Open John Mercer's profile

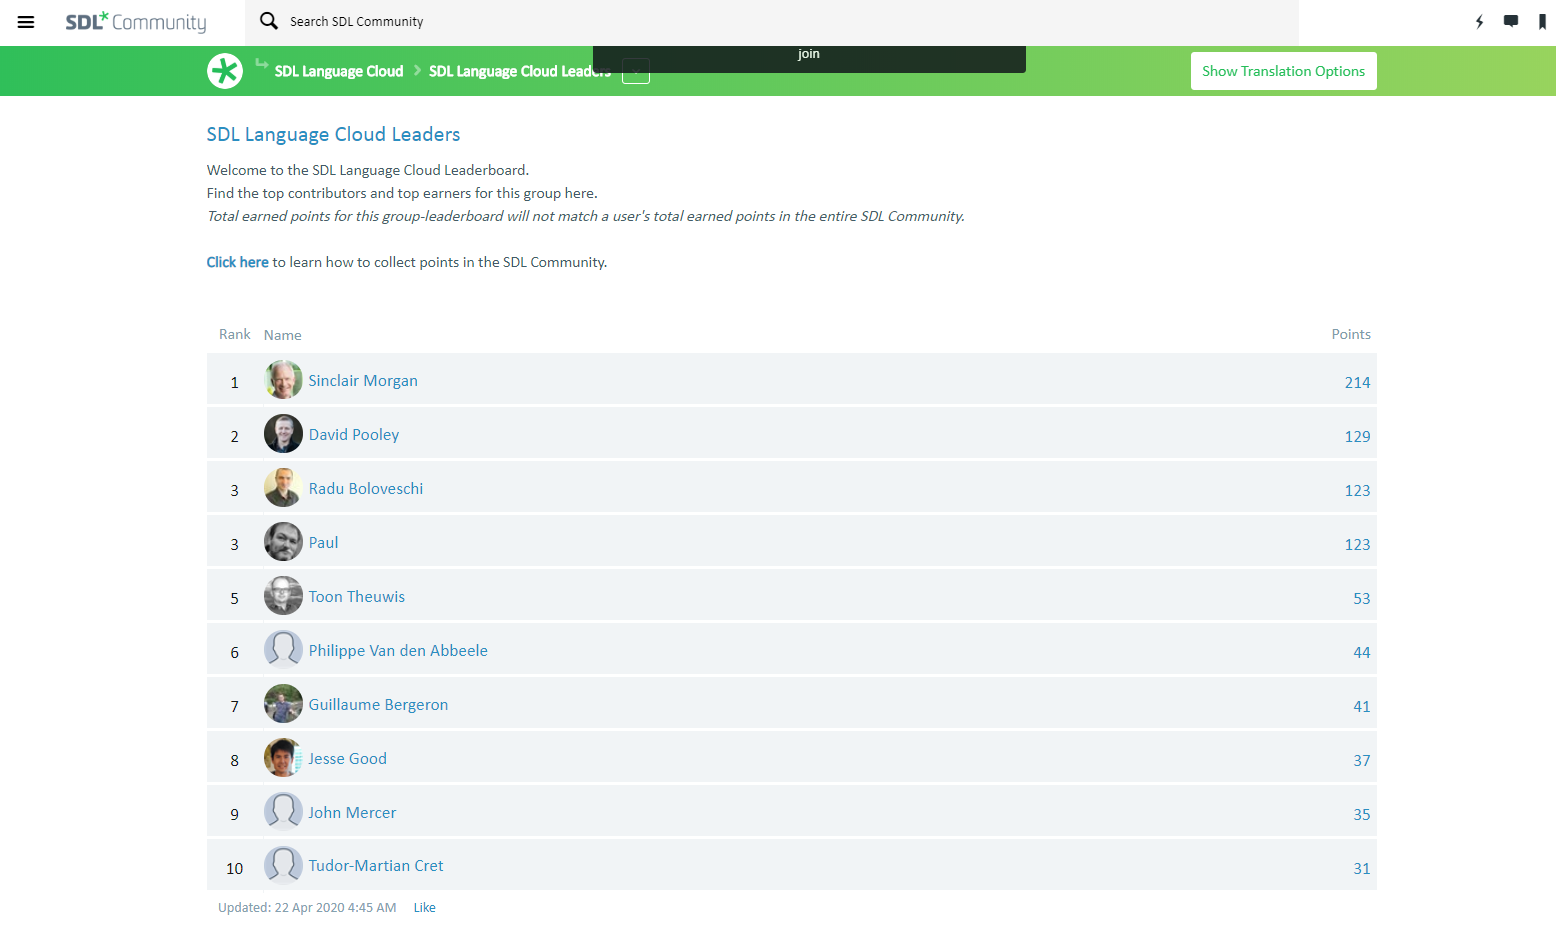click(x=352, y=813)
